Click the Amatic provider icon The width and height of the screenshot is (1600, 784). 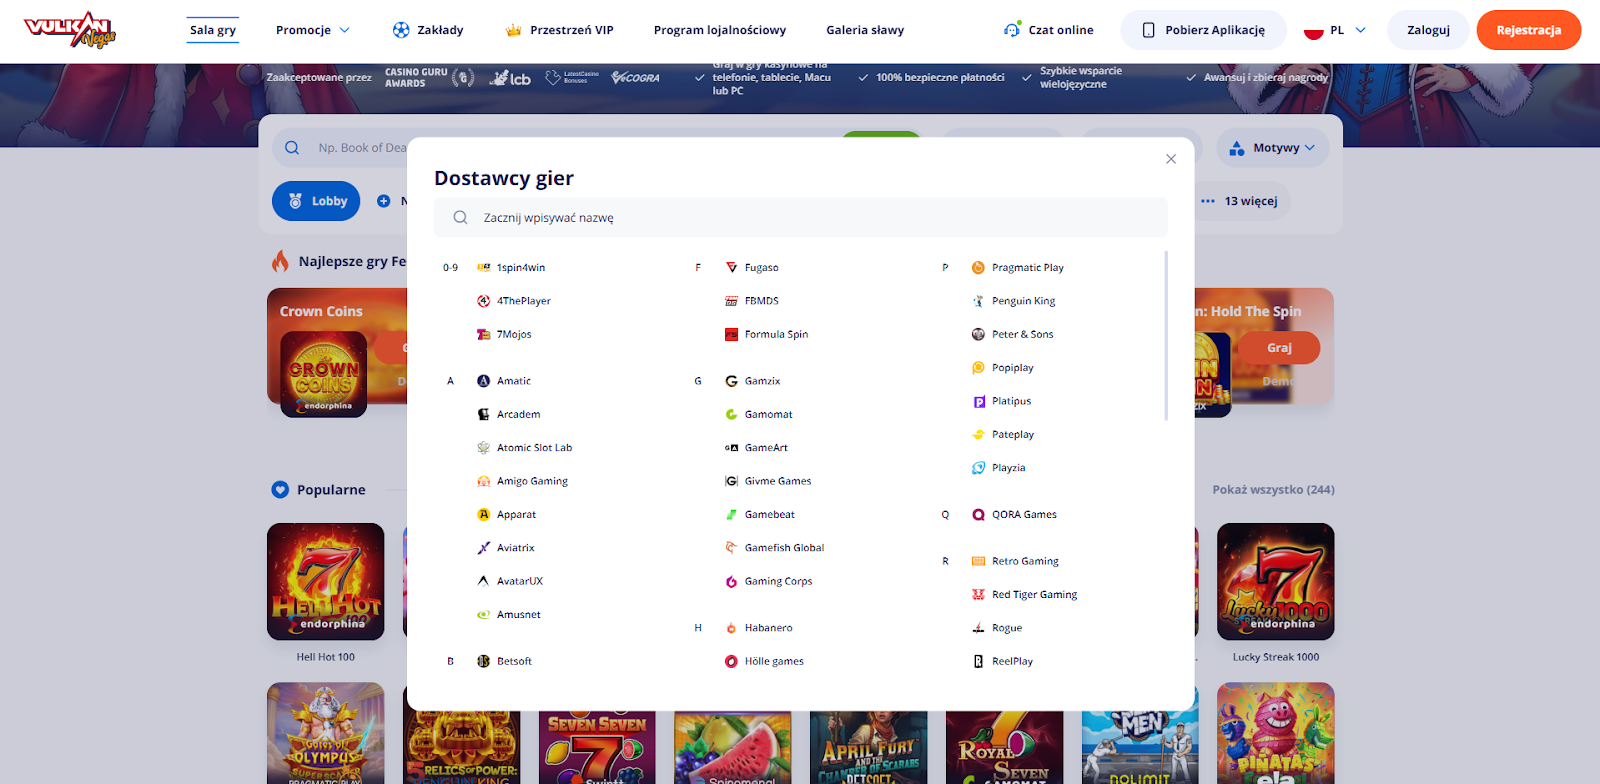tap(483, 381)
